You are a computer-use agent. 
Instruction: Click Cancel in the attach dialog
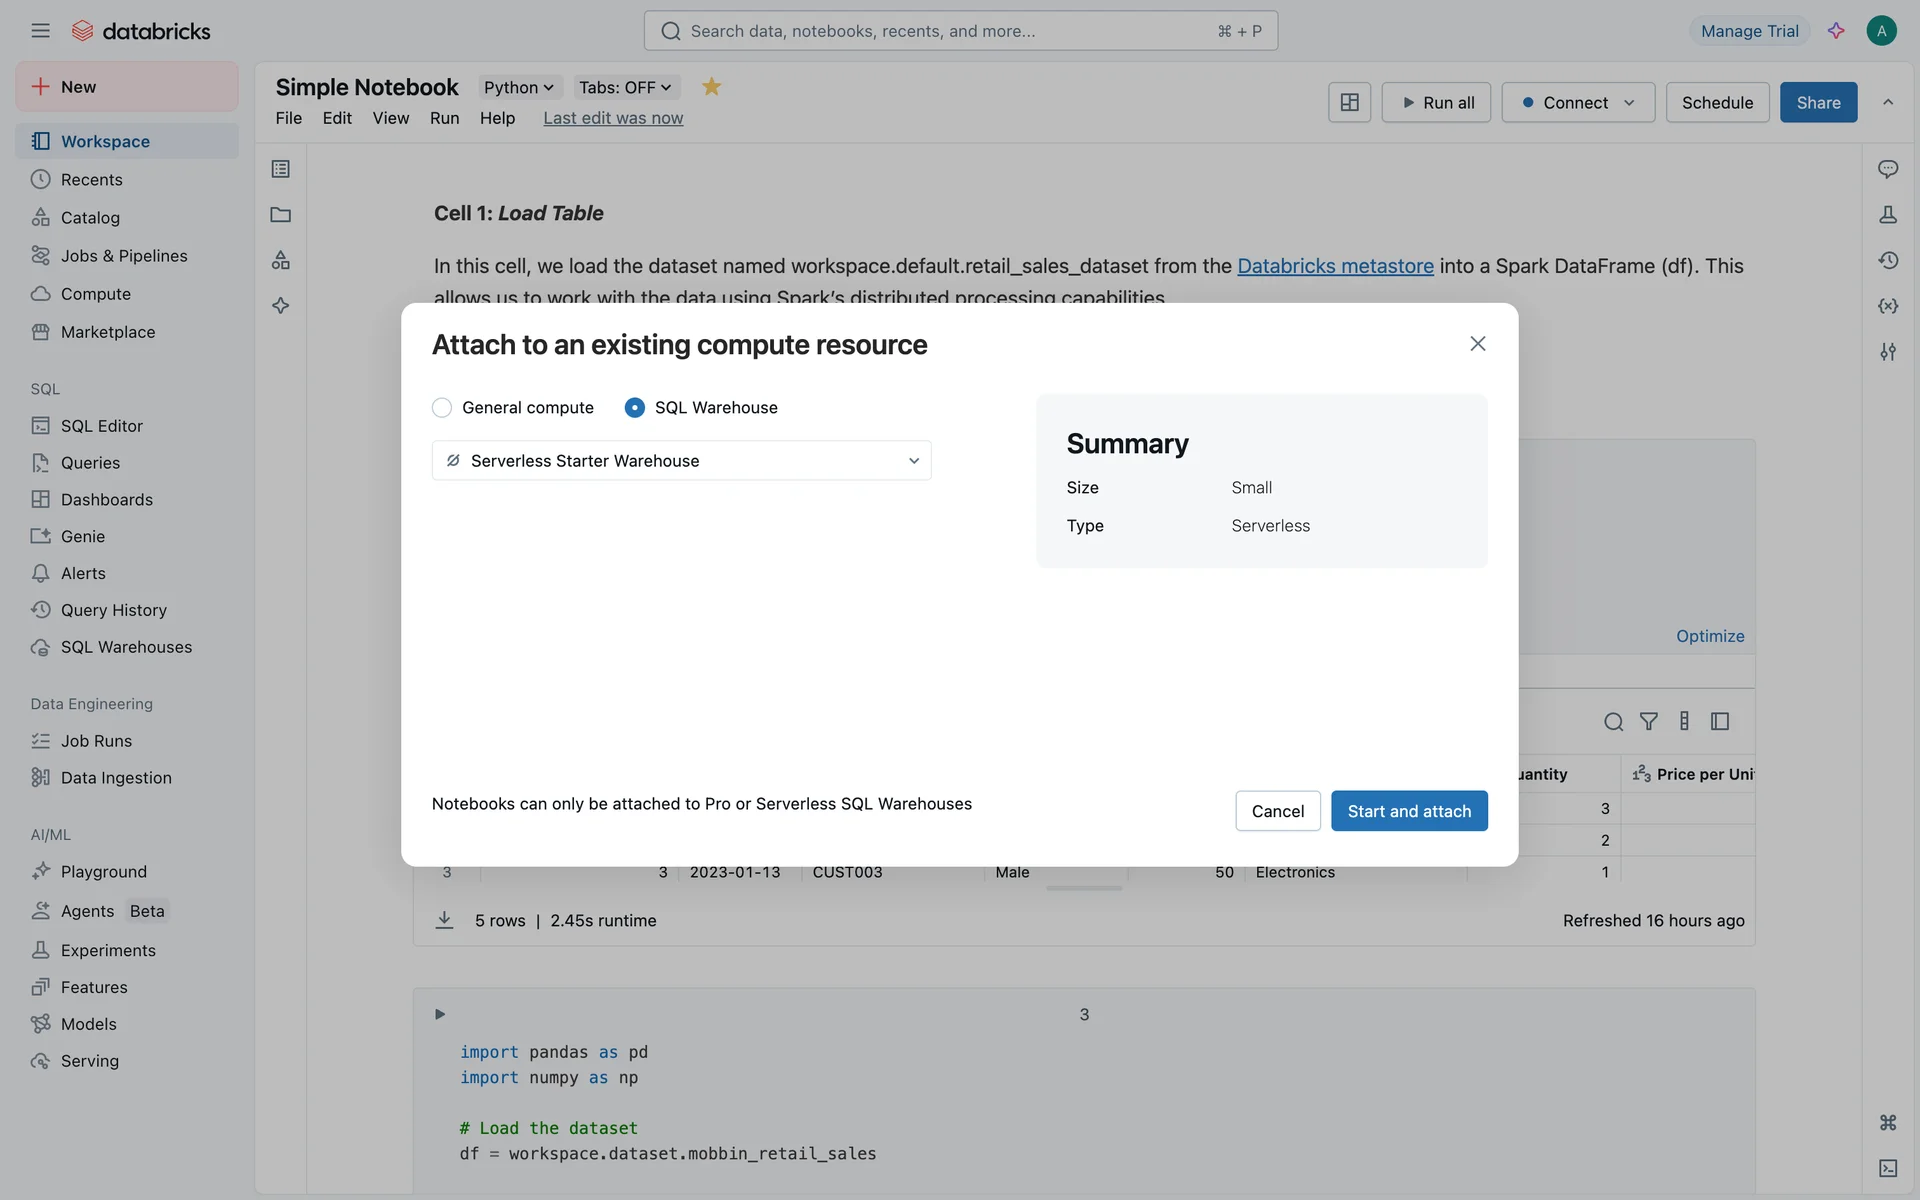[1277, 811]
